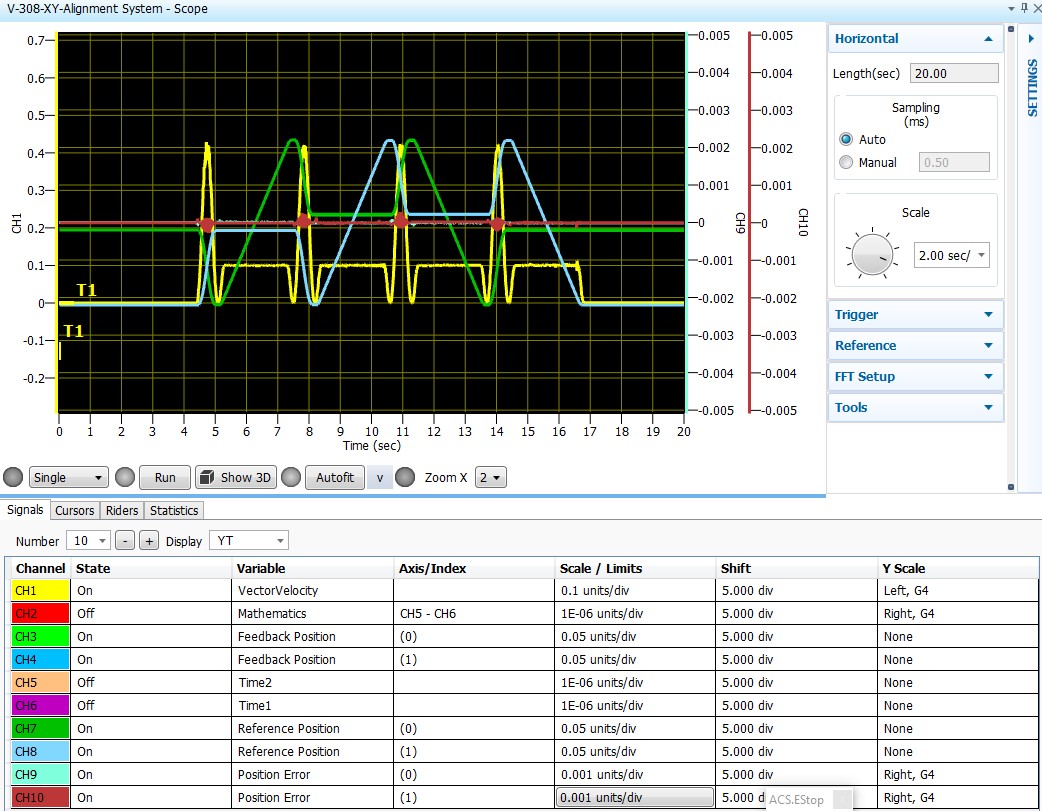Click the pin icon in title bar
1042x811 pixels.
1024,8
